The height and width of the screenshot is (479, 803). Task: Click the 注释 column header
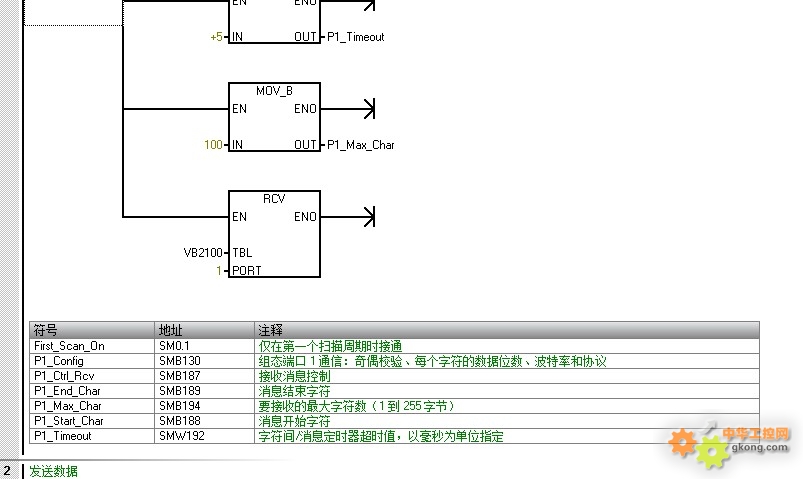pyautogui.click(x=507, y=330)
